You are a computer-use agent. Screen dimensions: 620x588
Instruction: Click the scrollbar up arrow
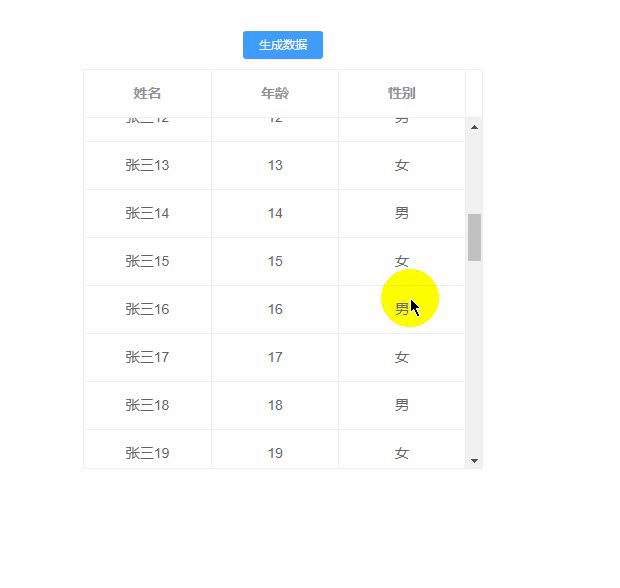[x=474, y=127]
